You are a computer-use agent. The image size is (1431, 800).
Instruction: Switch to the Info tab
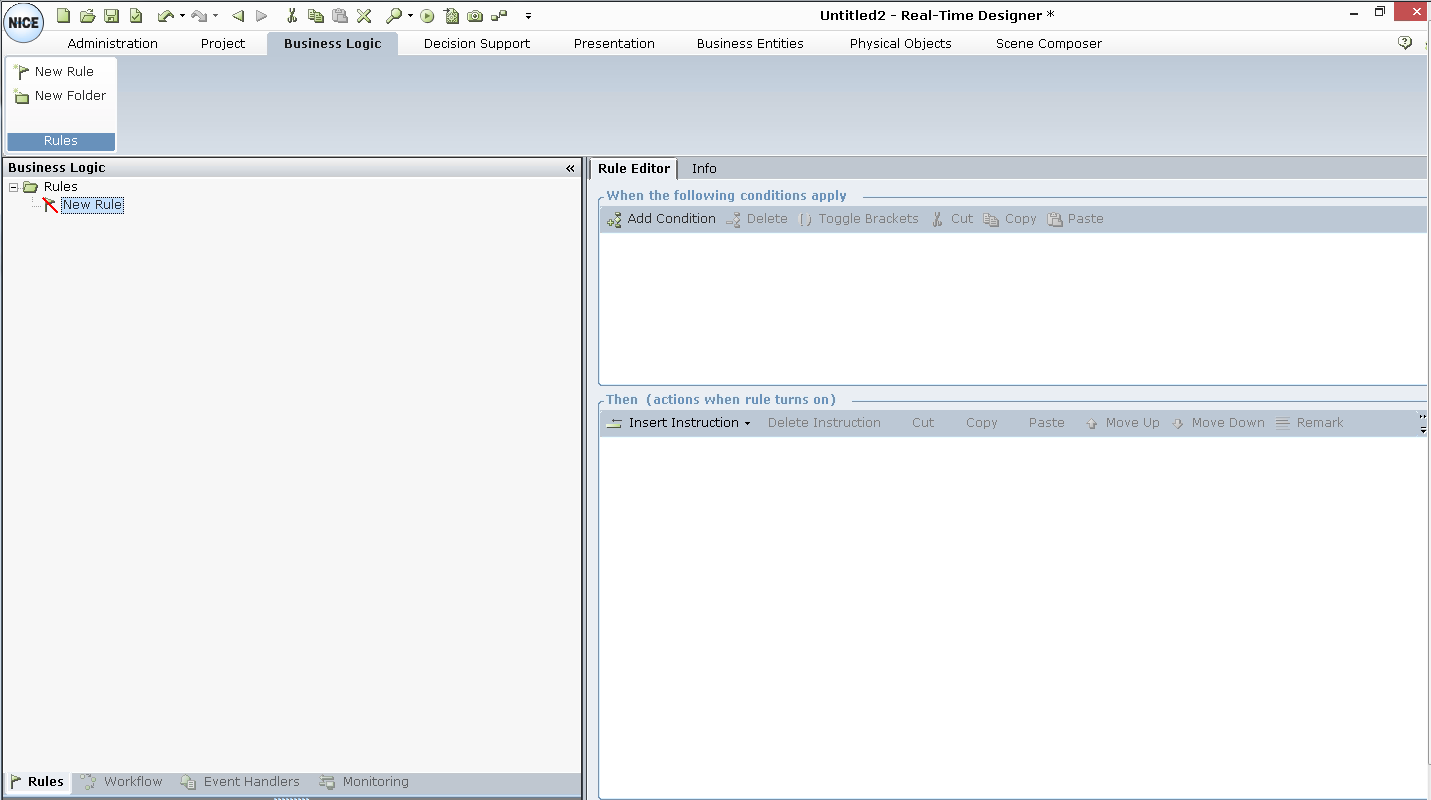[704, 168]
